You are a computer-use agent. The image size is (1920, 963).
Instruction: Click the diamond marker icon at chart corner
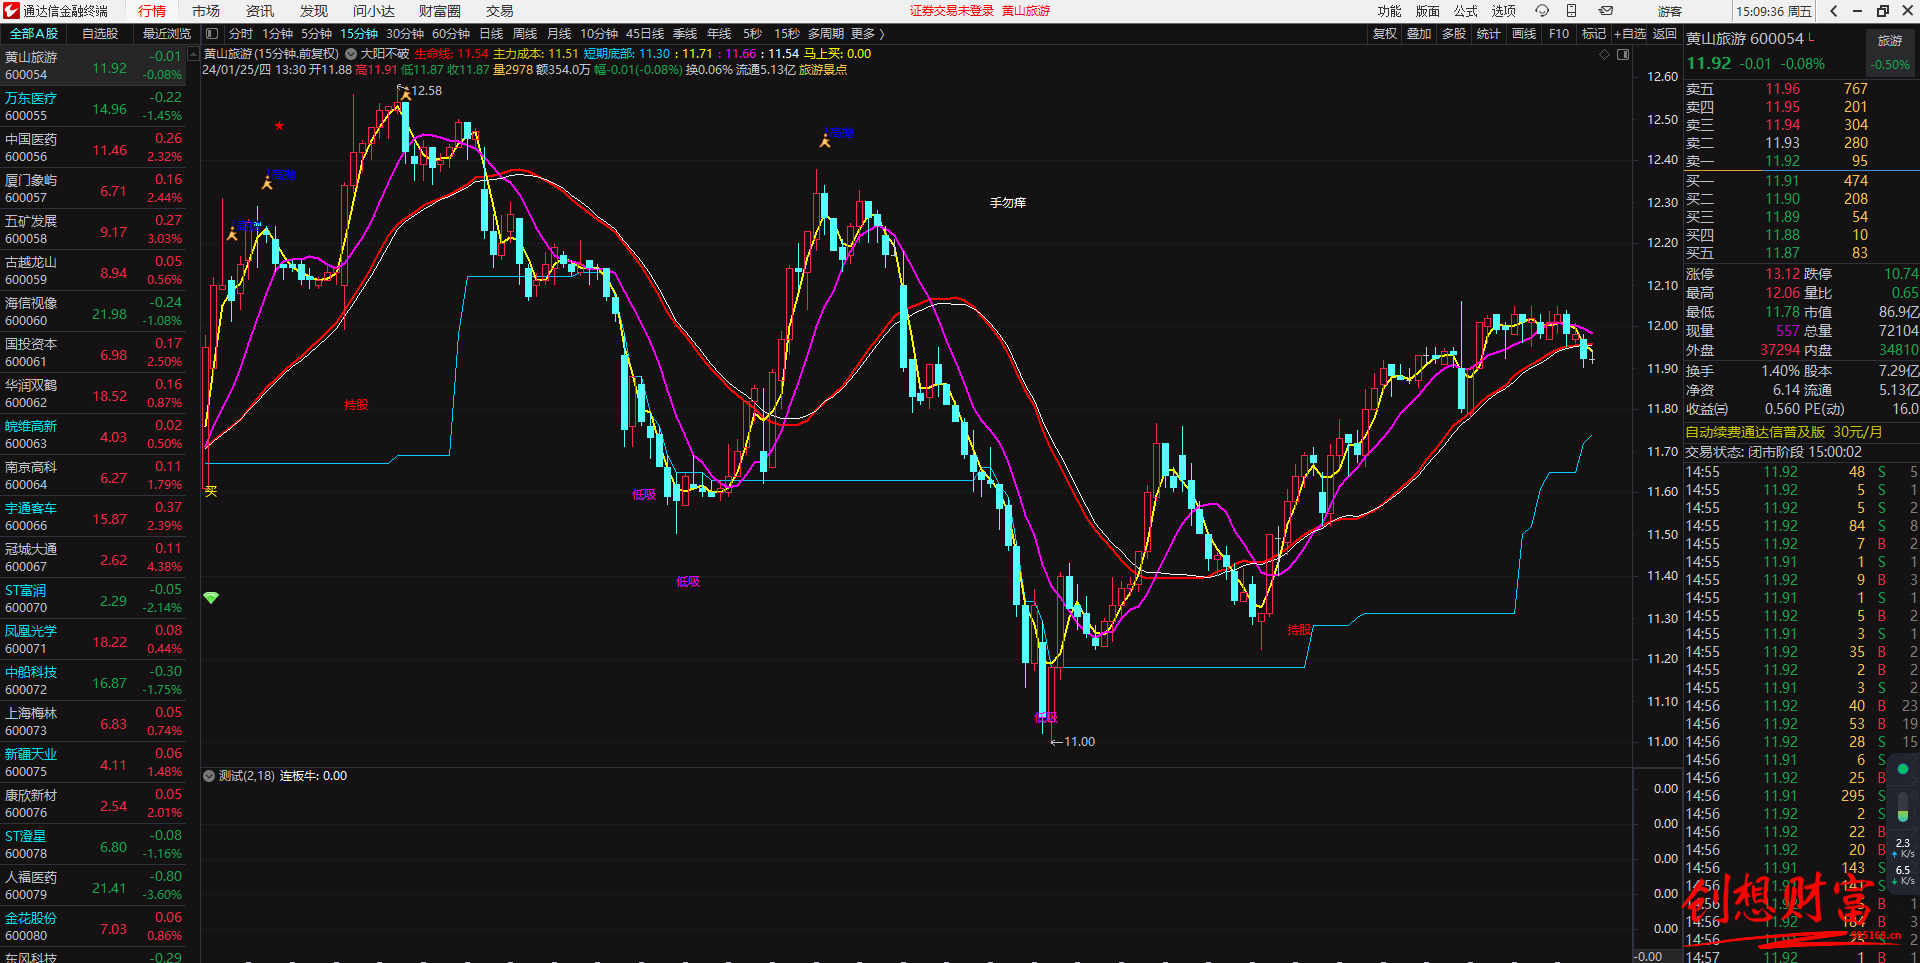pyautogui.click(x=1605, y=54)
